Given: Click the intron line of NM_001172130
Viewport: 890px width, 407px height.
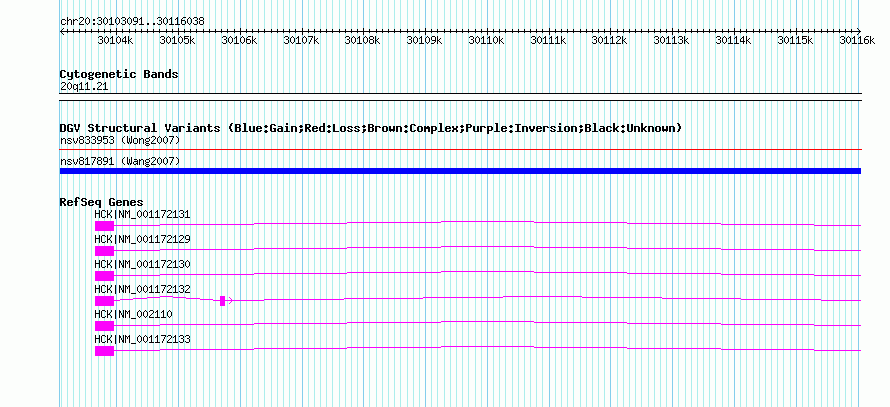Looking at the screenshot, I should [x=488, y=271].
